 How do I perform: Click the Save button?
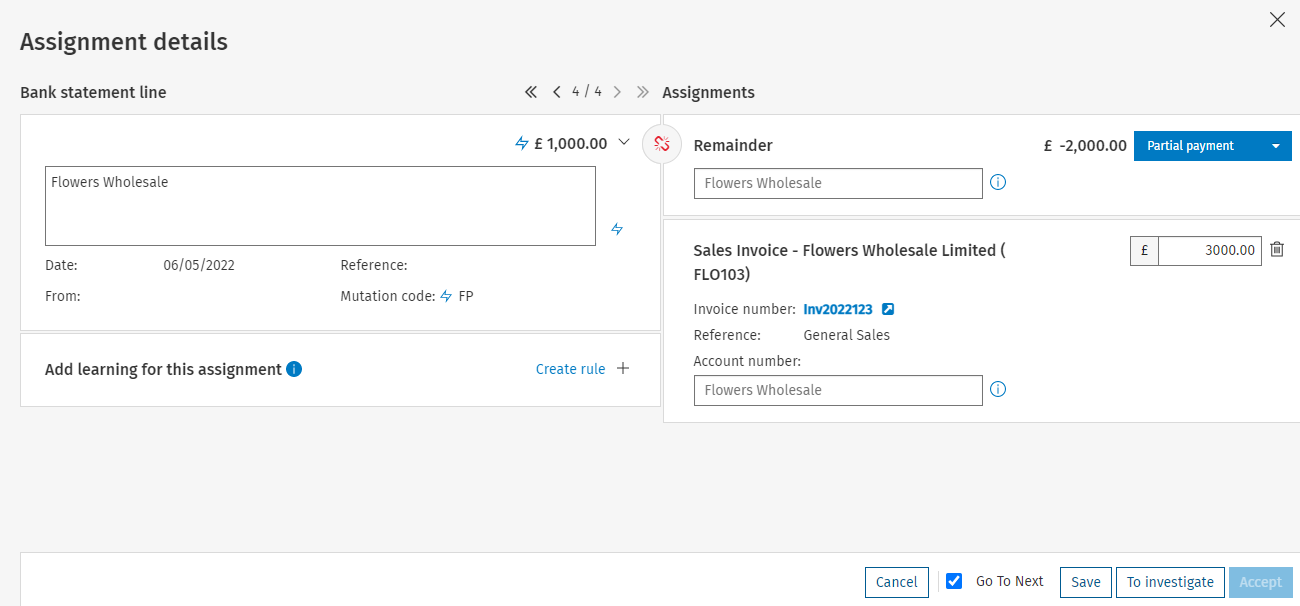(x=1086, y=582)
